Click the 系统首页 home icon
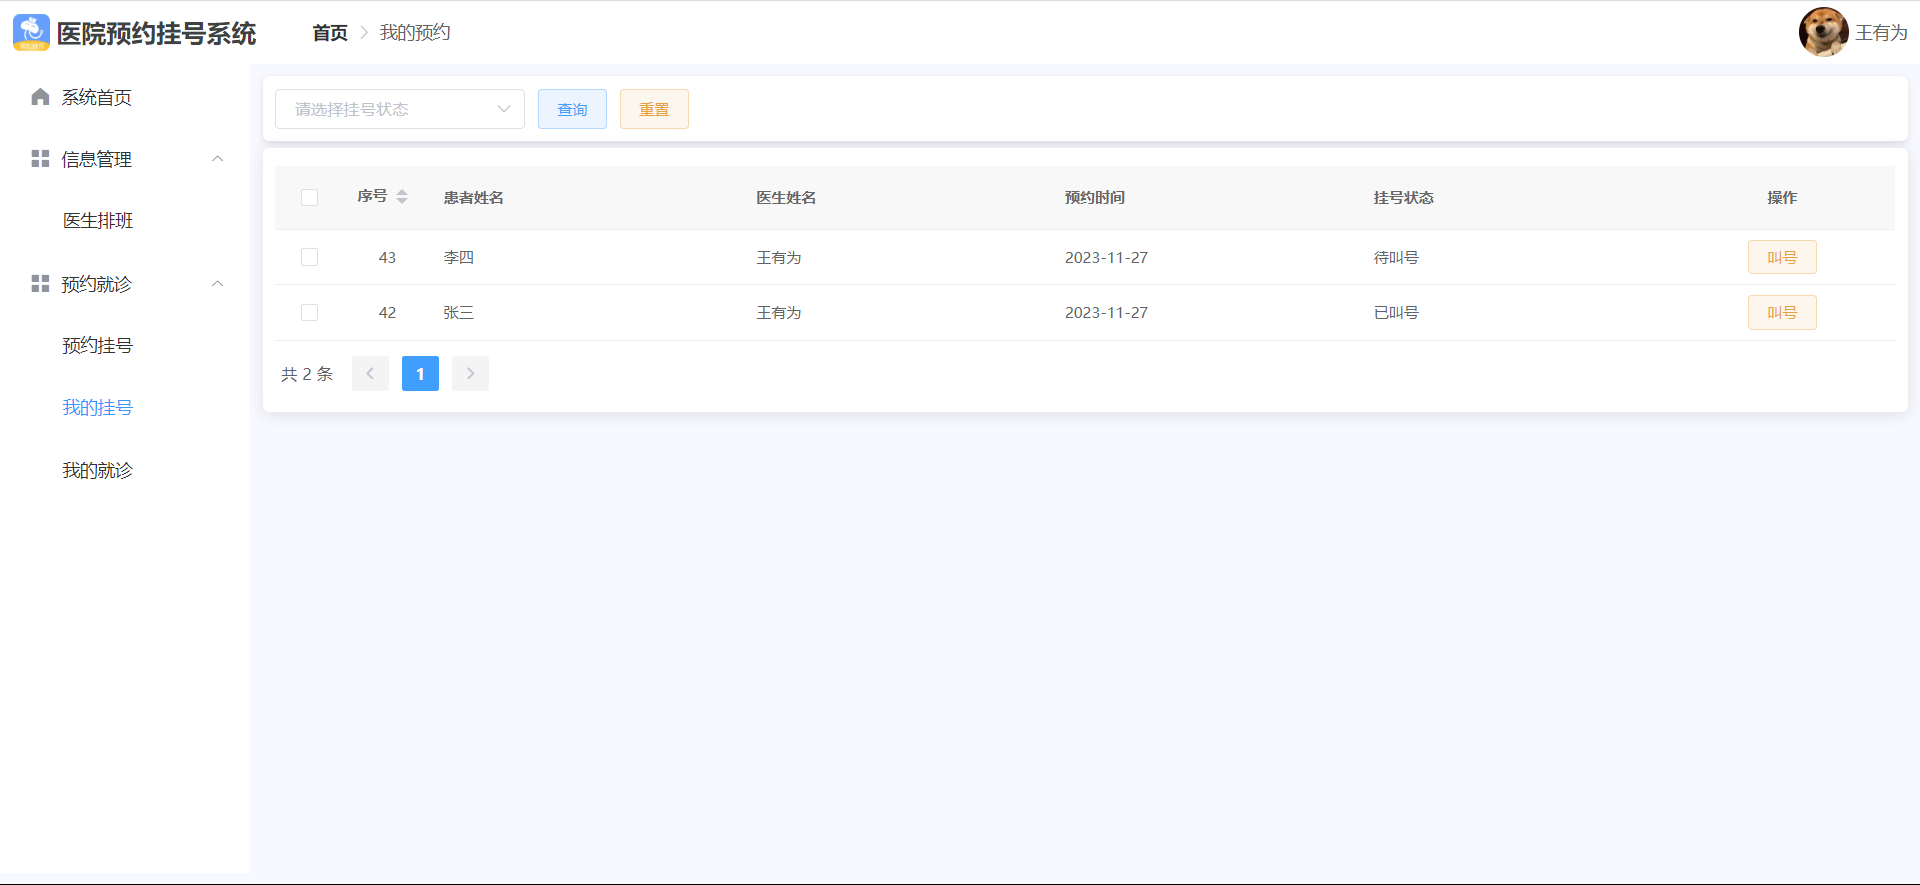 pos(40,97)
